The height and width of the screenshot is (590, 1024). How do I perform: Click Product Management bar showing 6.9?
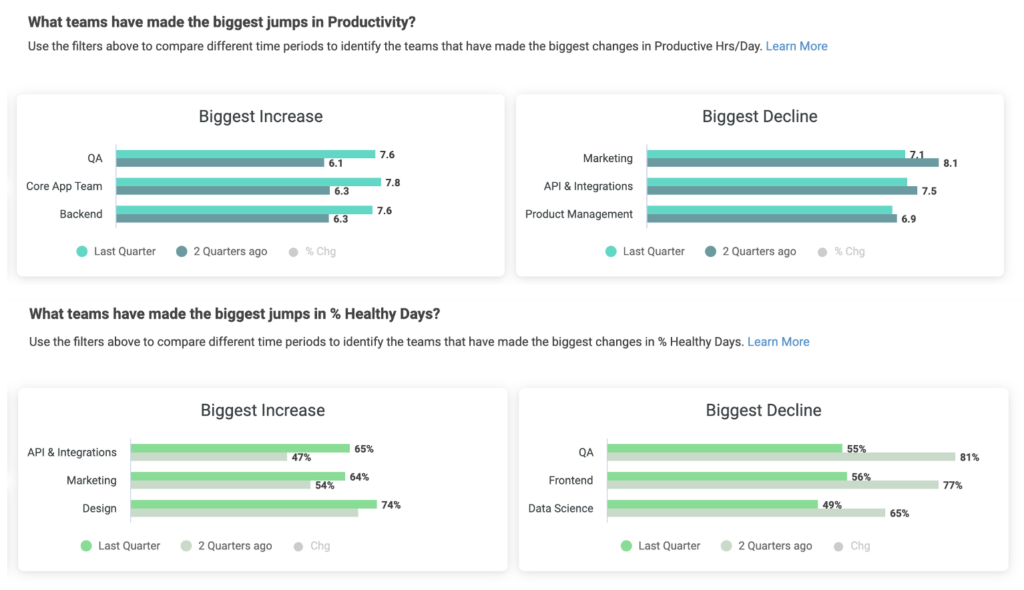coord(772,218)
